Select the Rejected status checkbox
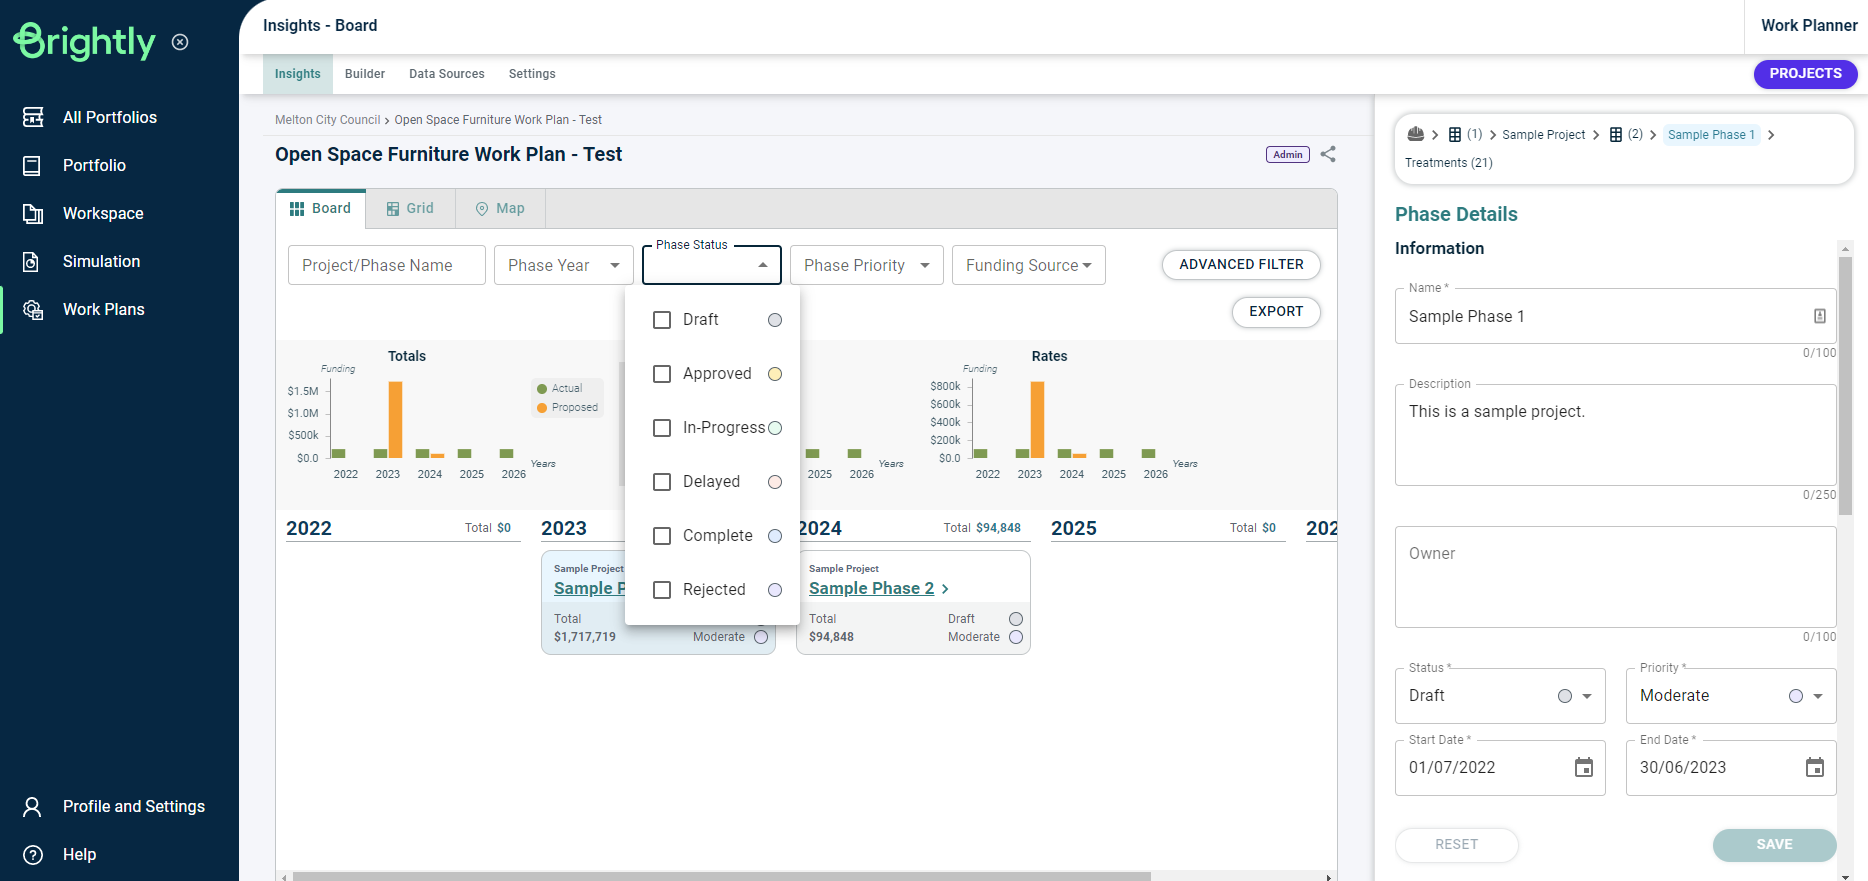Image resolution: width=1868 pixels, height=881 pixels. coord(662,590)
